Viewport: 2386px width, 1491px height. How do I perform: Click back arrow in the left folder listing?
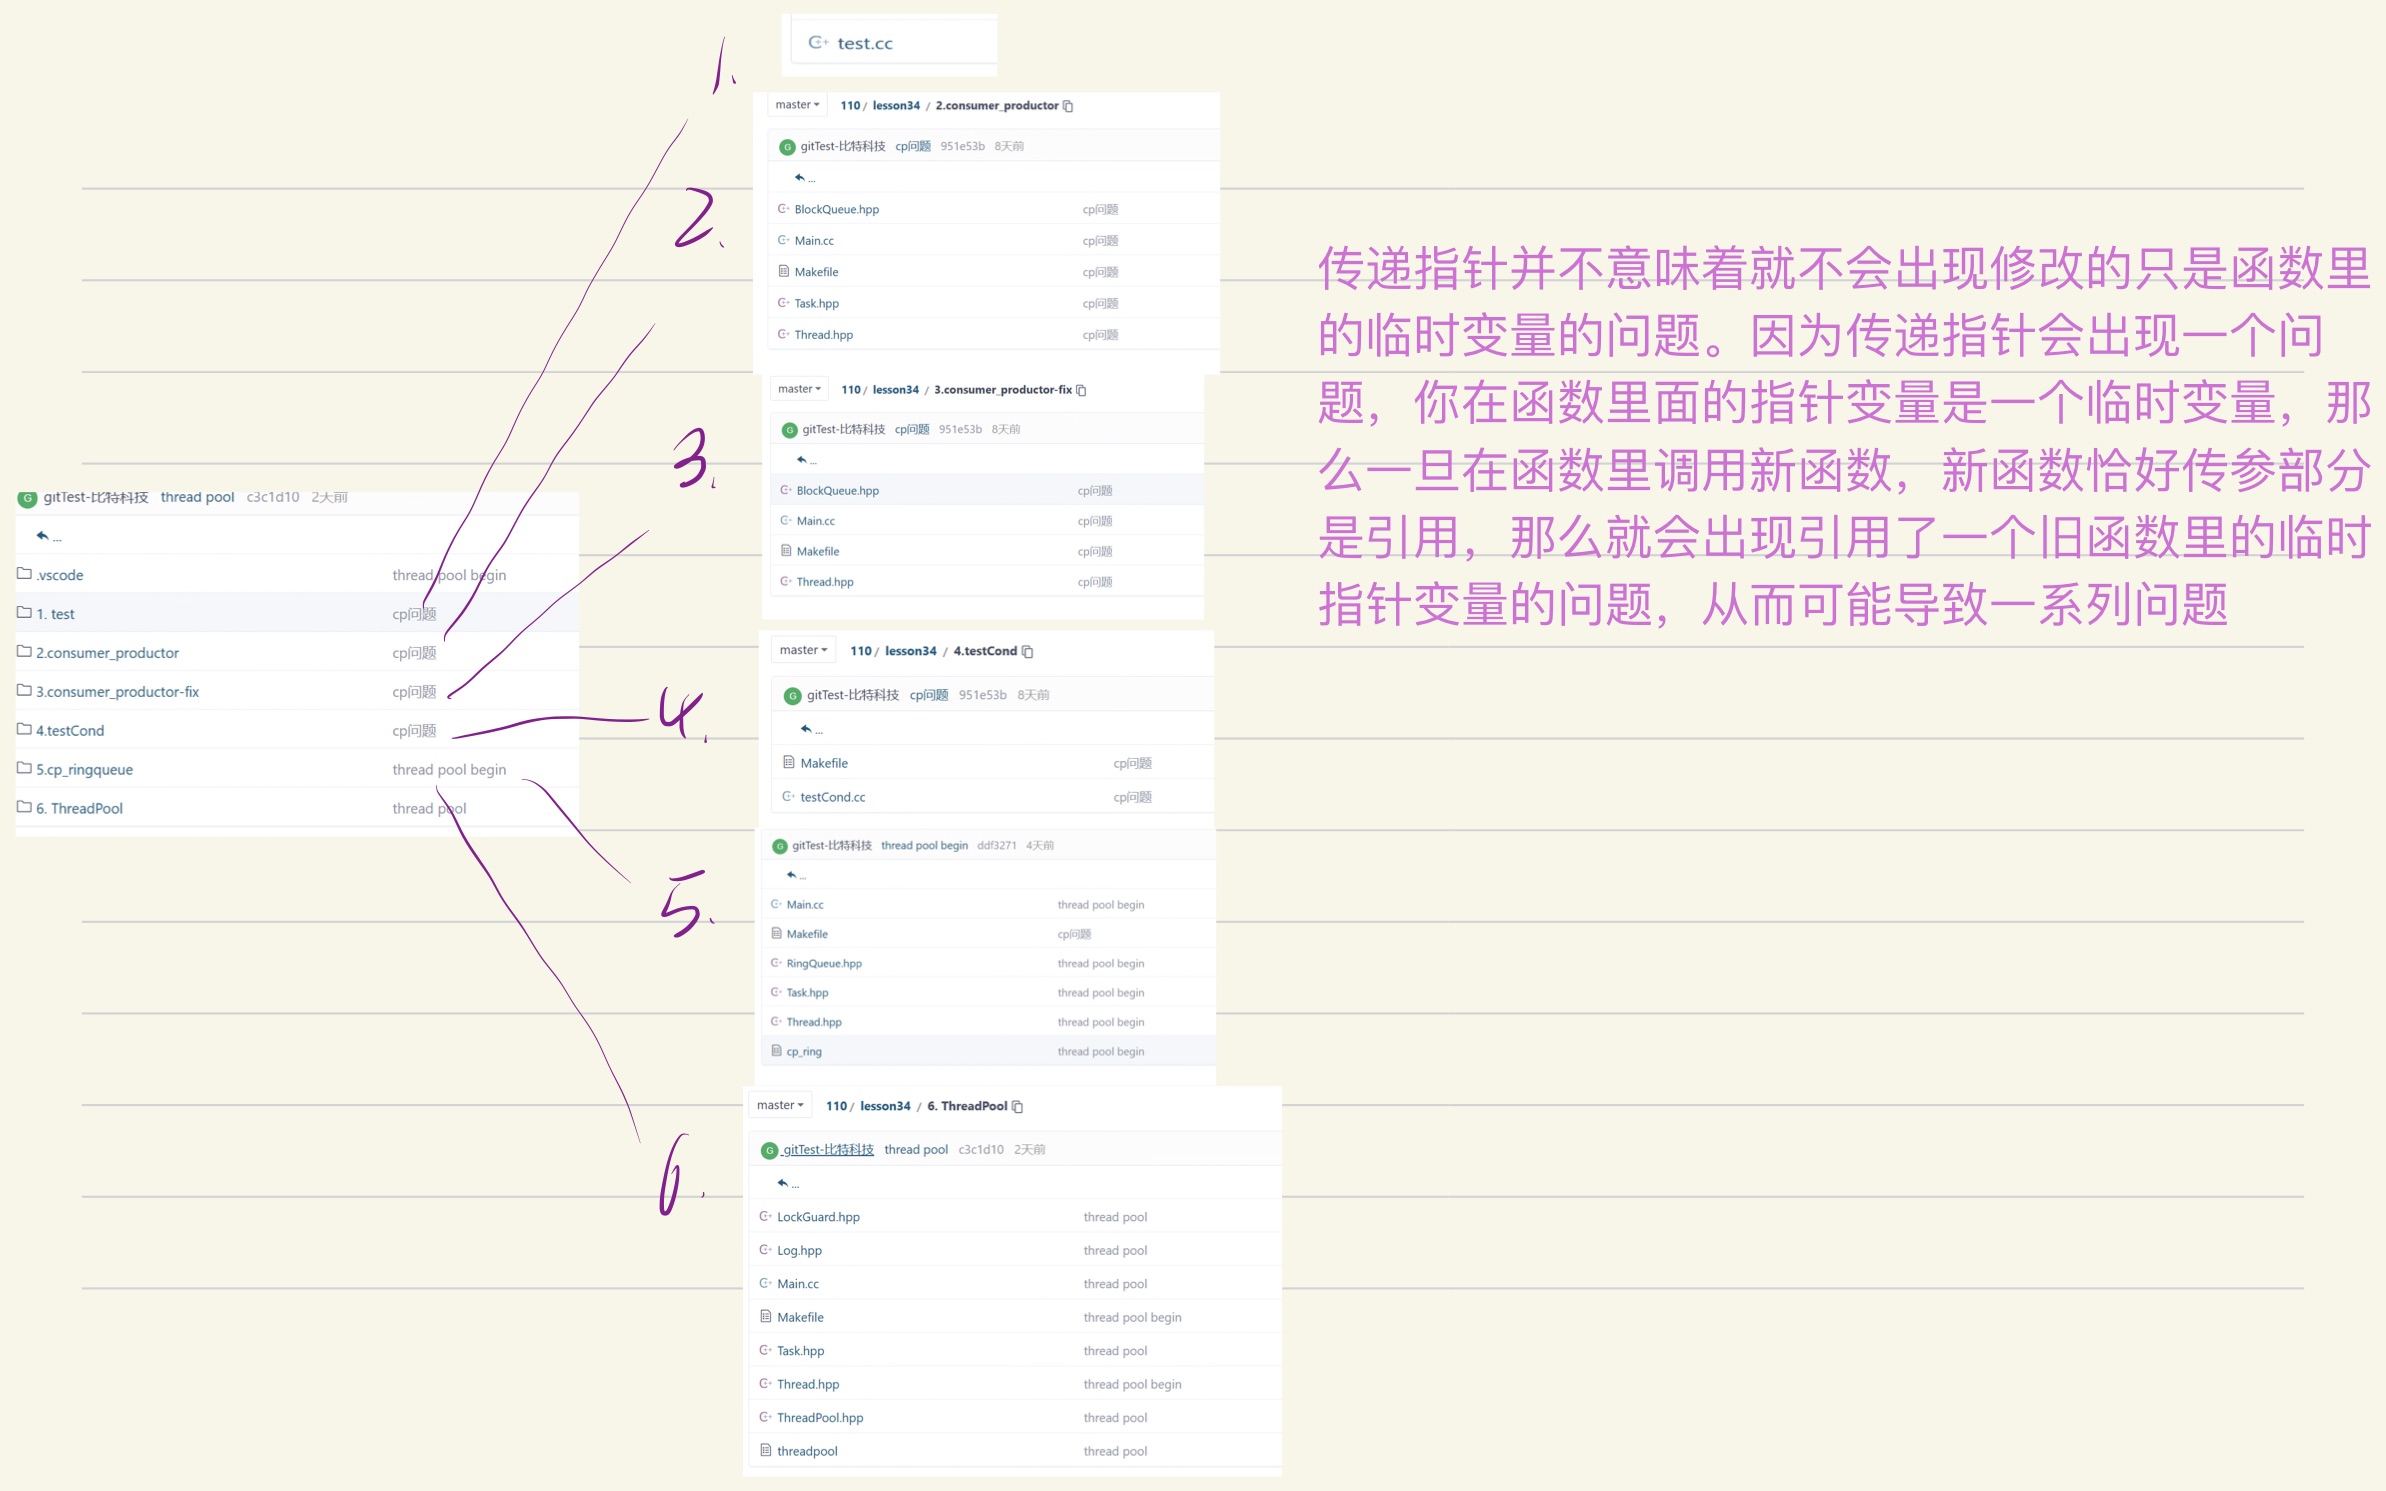pyautogui.click(x=43, y=536)
